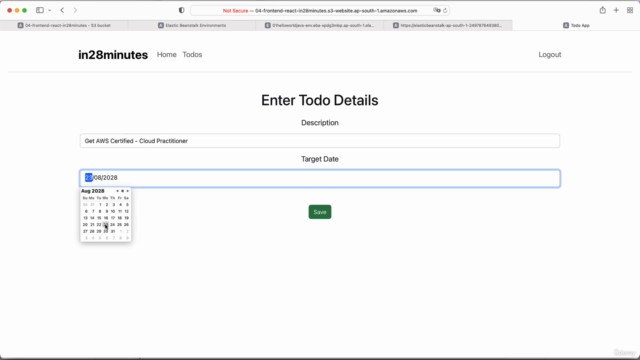Pick date 27 in the calendar

point(85,231)
